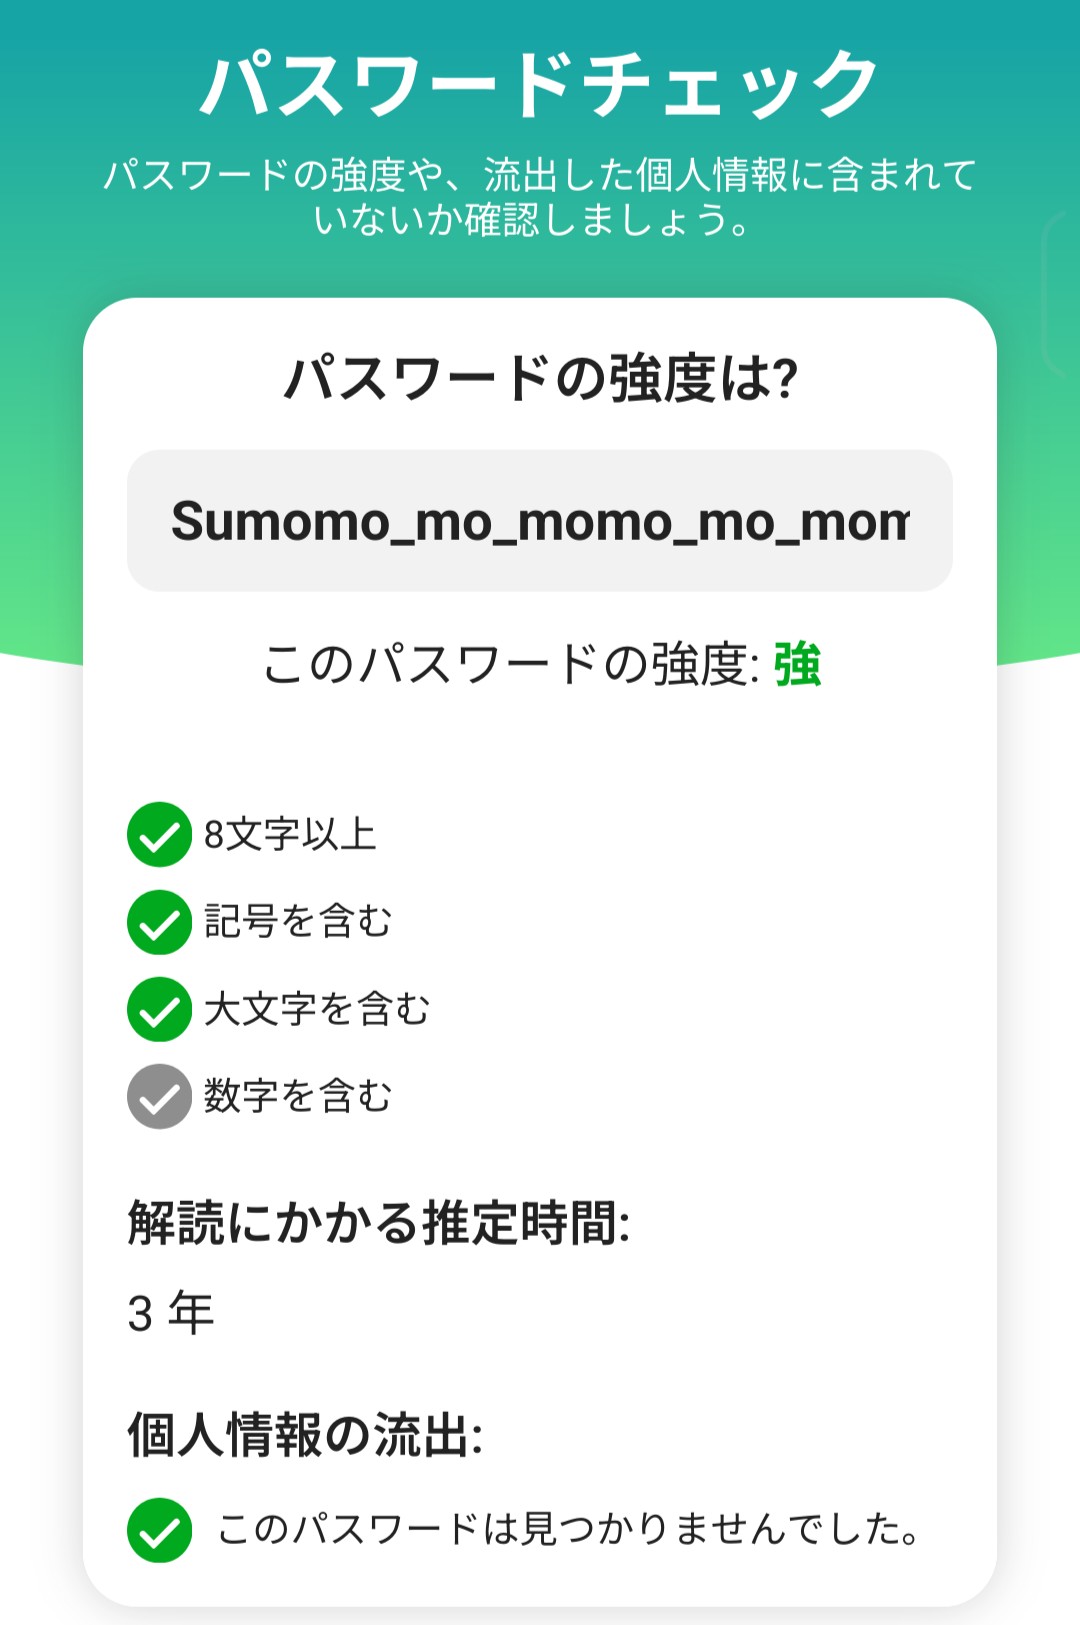
Task: Click the green 強 strength indicator
Action: 797,664
